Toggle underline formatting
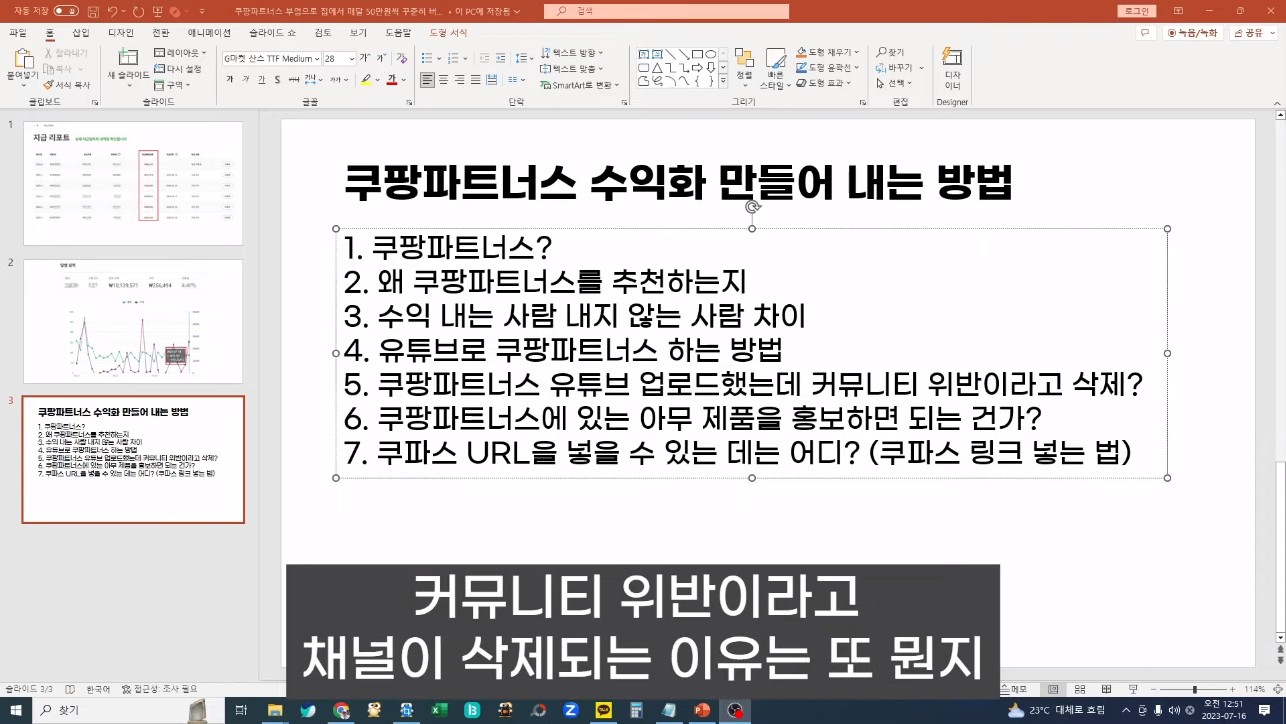Screen dimensions: 1286x724 tap(264, 80)
